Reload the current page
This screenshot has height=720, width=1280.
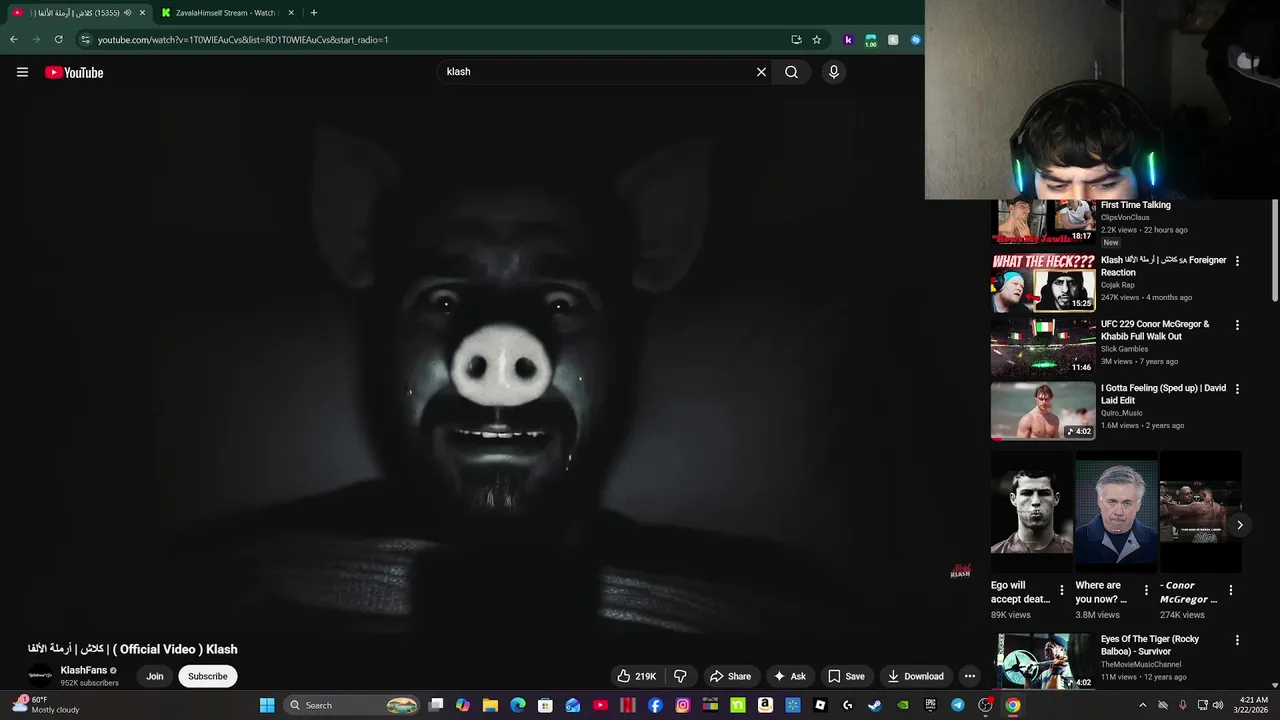click(58, 40)
